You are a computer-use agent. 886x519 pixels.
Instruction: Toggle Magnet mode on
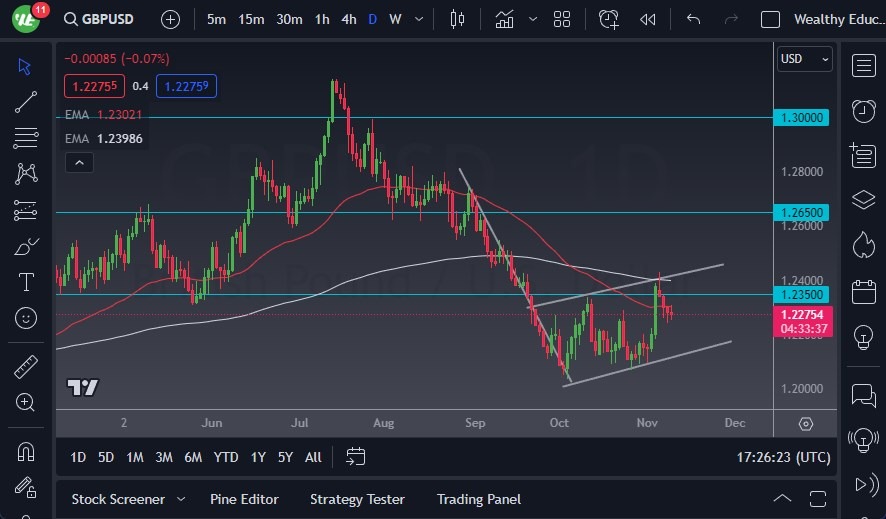[x=26, y=452]
